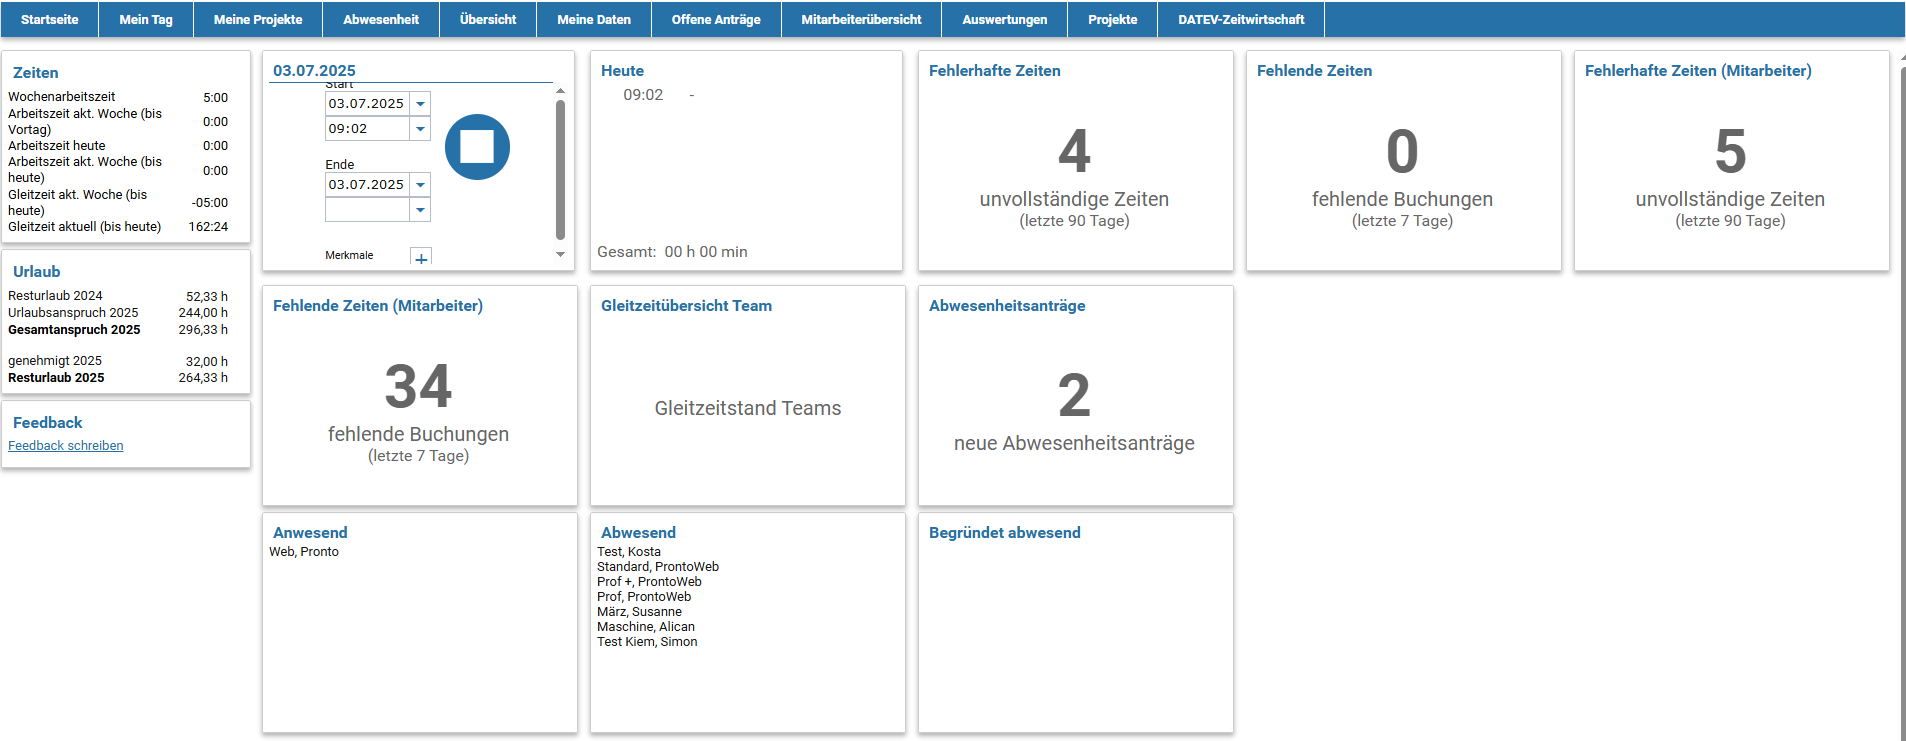This screenshot has height=741, width=1906.
Task: Click the Gleitzeitstand Teams tile
Action: (747, 408)
